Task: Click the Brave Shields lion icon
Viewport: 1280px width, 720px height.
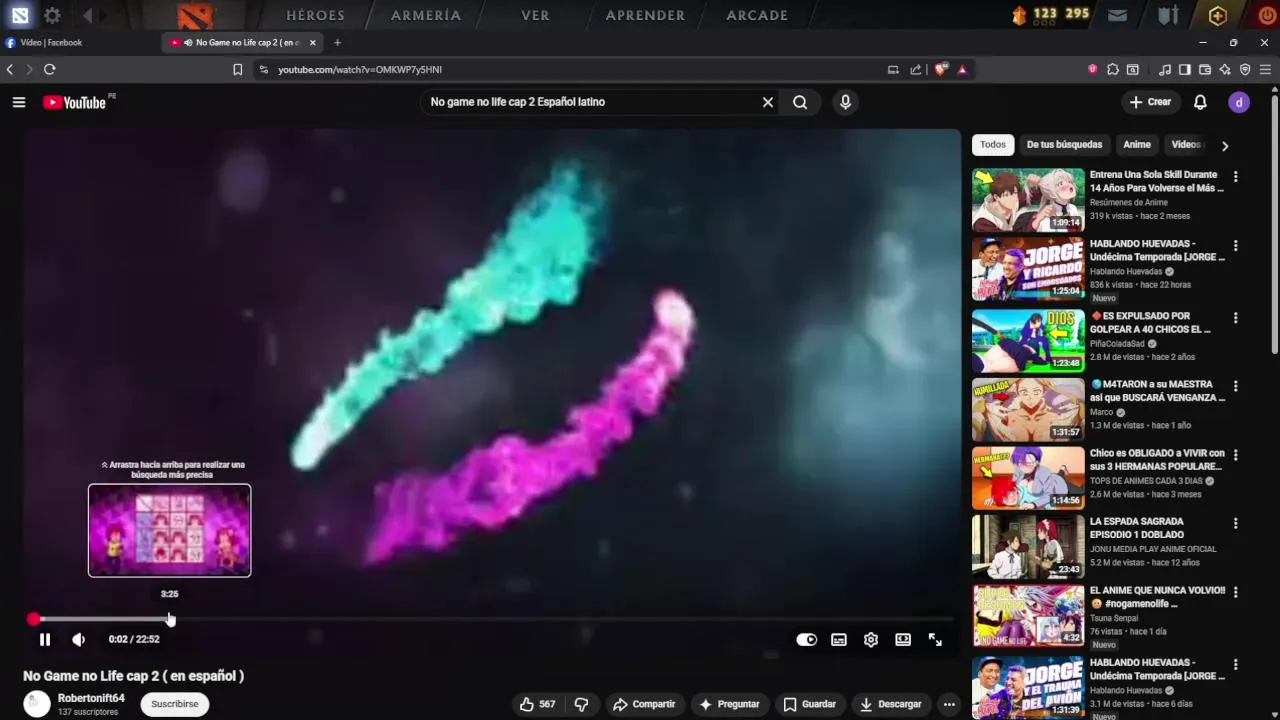Action: point(941,70)
